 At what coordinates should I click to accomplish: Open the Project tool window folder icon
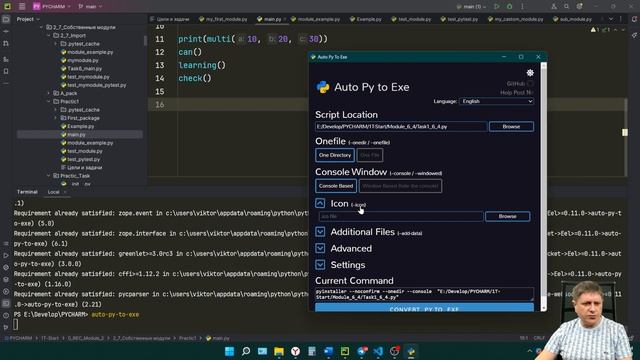[x=6, y=19]
